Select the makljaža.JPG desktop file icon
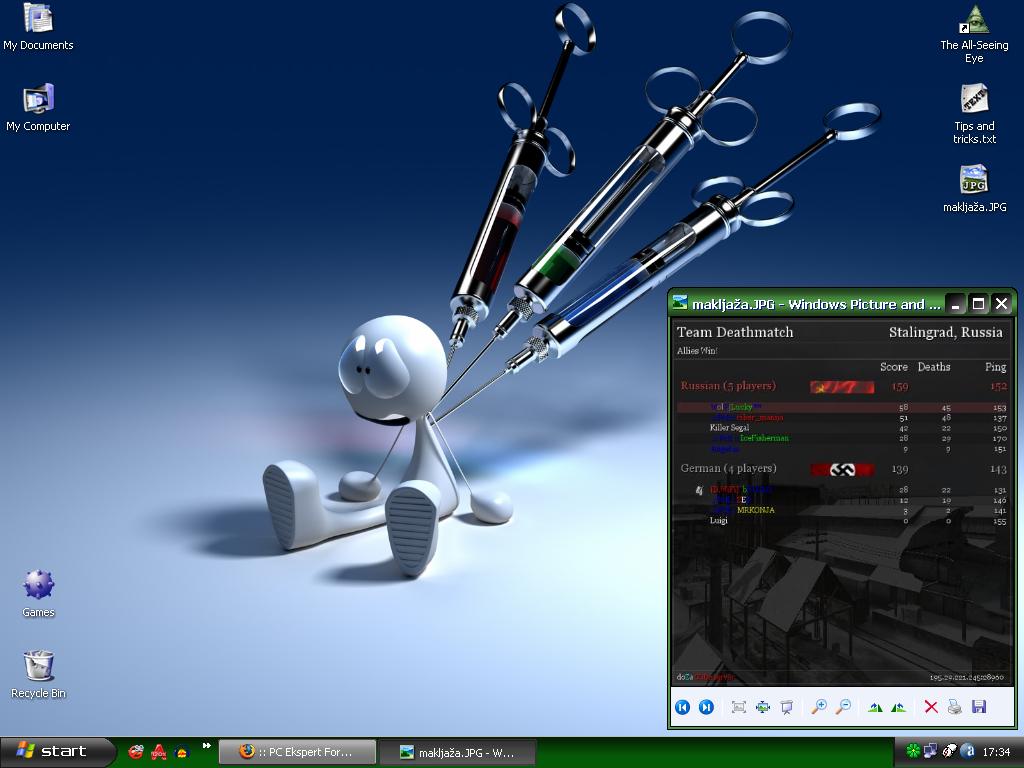The width and height of the screenshot is (1024, 768). coord(974,181)
